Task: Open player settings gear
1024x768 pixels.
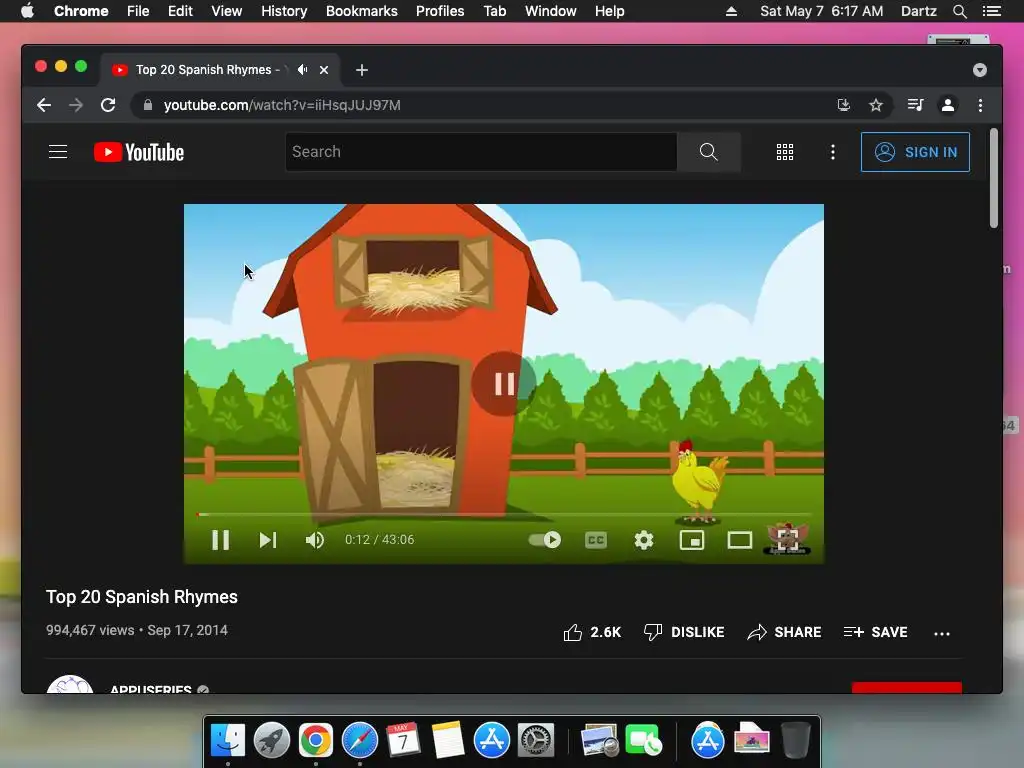Action: tap(644, 540)
